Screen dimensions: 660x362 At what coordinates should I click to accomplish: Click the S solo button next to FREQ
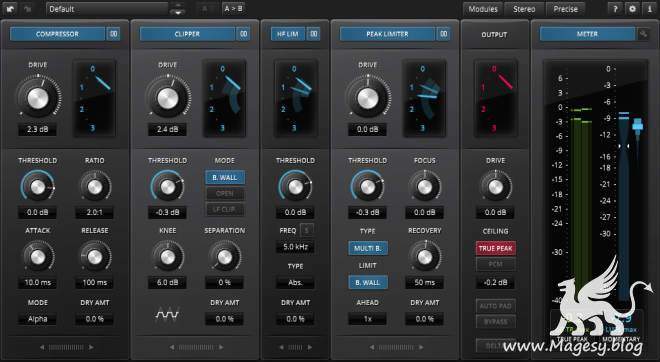click(307, 230)
